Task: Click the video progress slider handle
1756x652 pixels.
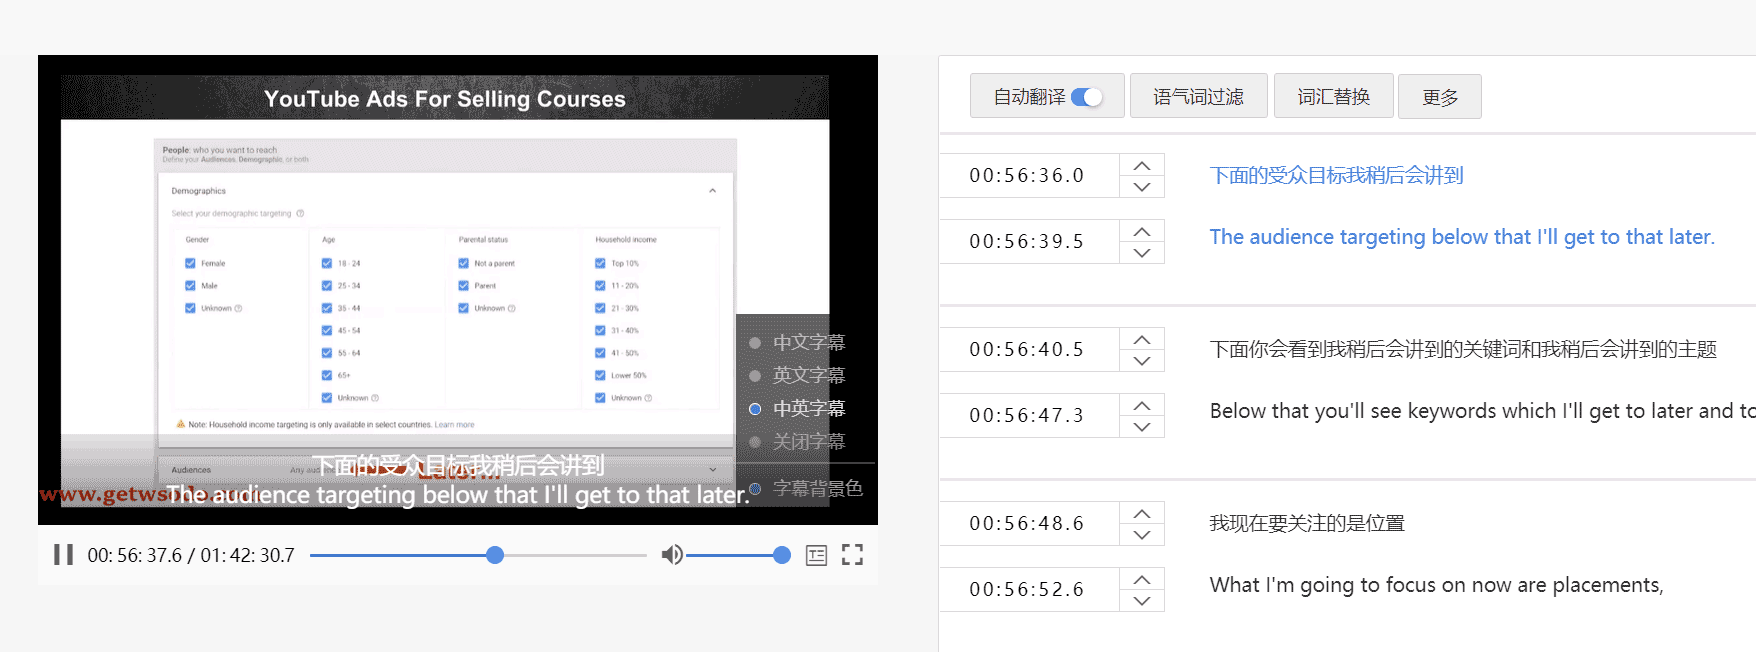Action: coord(495,555)
